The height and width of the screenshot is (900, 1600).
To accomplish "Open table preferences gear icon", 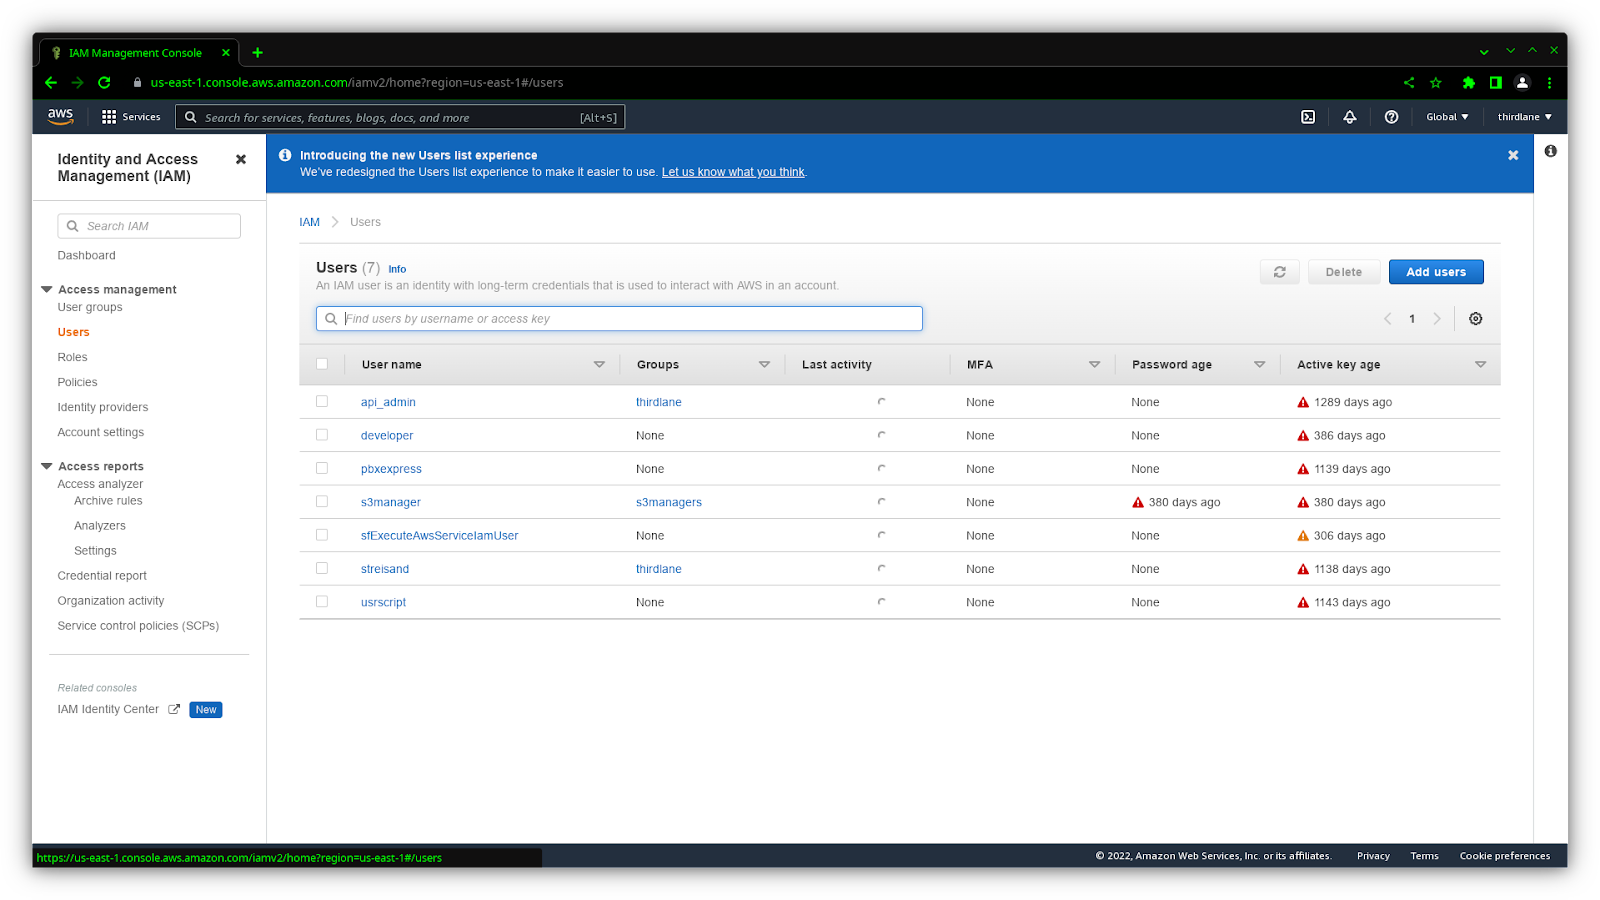I will pos(1476,319).
